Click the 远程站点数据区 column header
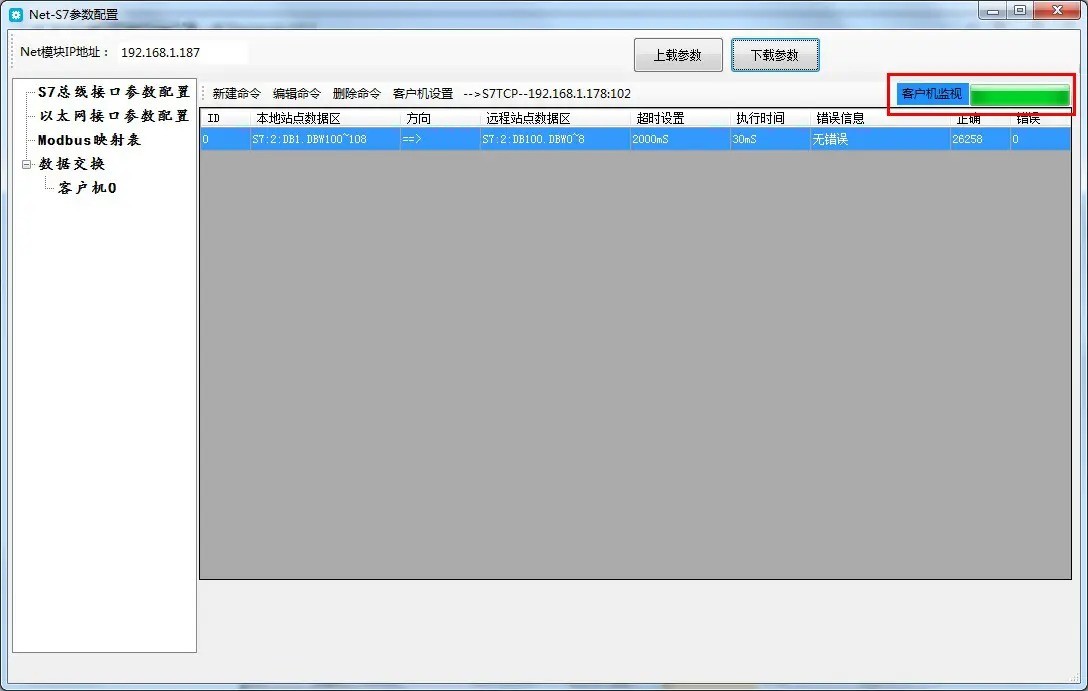The width and height of the screenshot is (1088, 691). point(528,119)
